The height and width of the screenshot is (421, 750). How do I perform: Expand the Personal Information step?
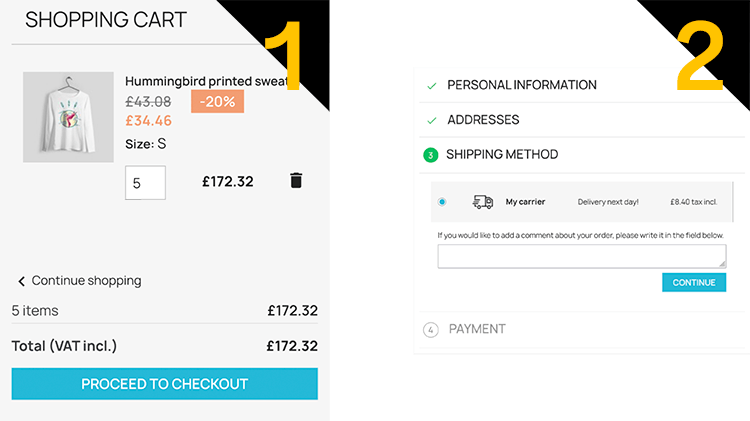pos(522,85)
